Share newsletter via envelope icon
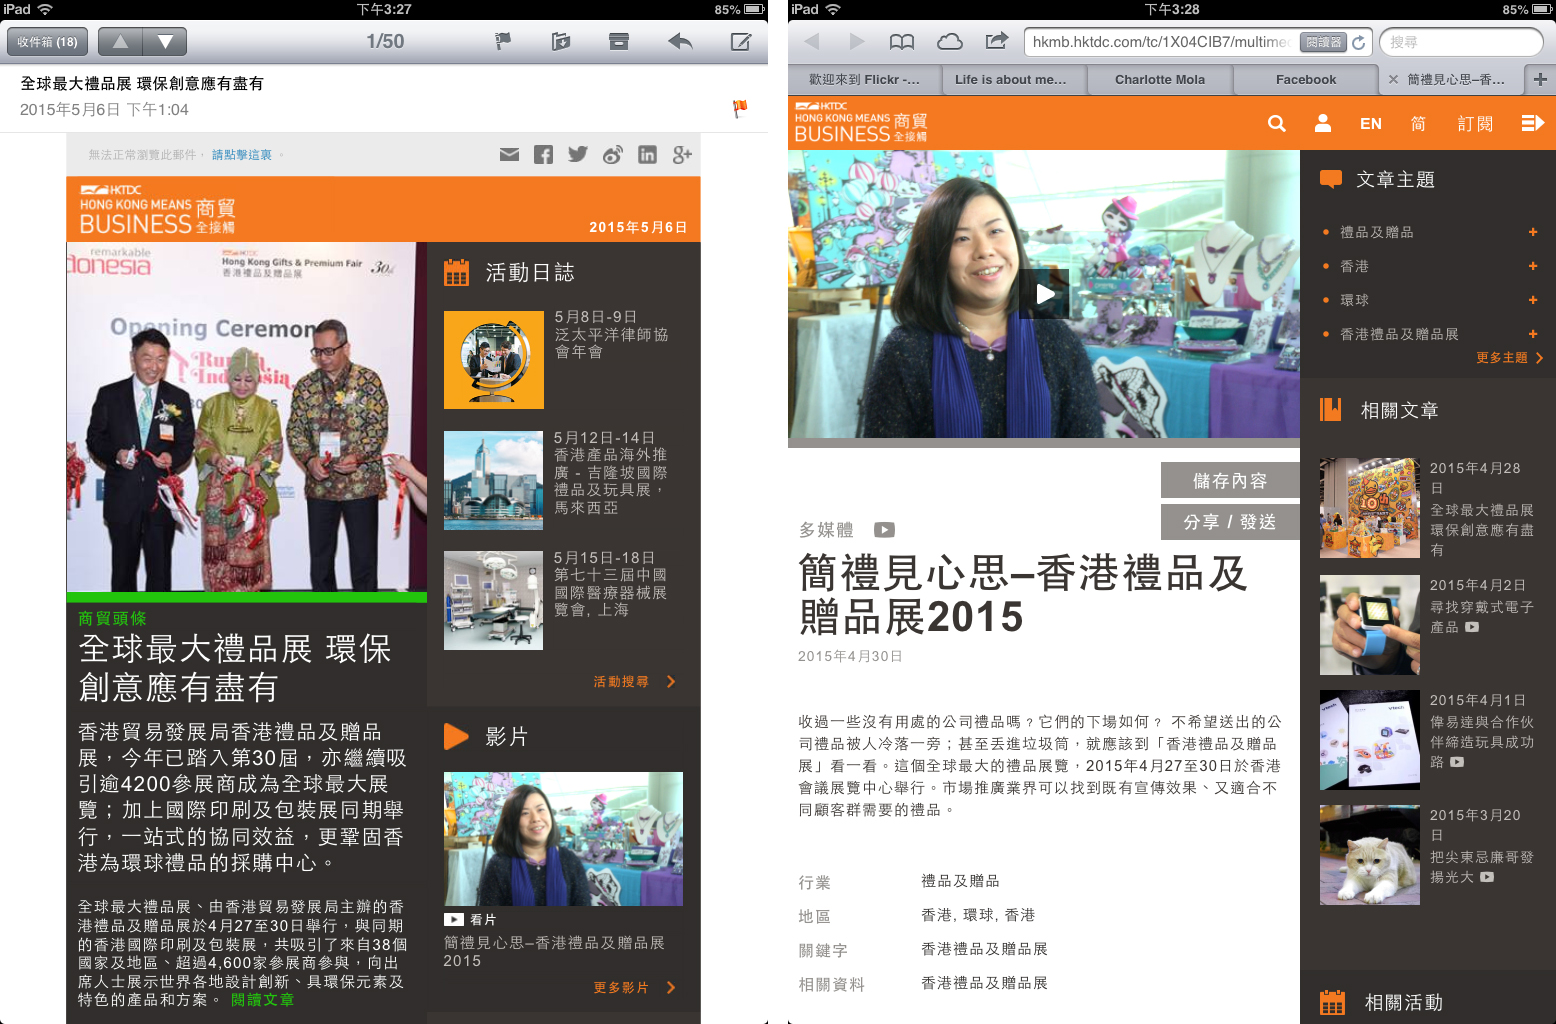The height and width of the screenshot is (1024, 1556). coord(509,154)
